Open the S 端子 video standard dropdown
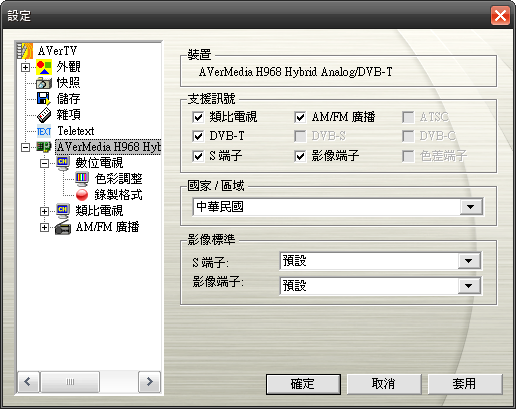 (469, 261)
